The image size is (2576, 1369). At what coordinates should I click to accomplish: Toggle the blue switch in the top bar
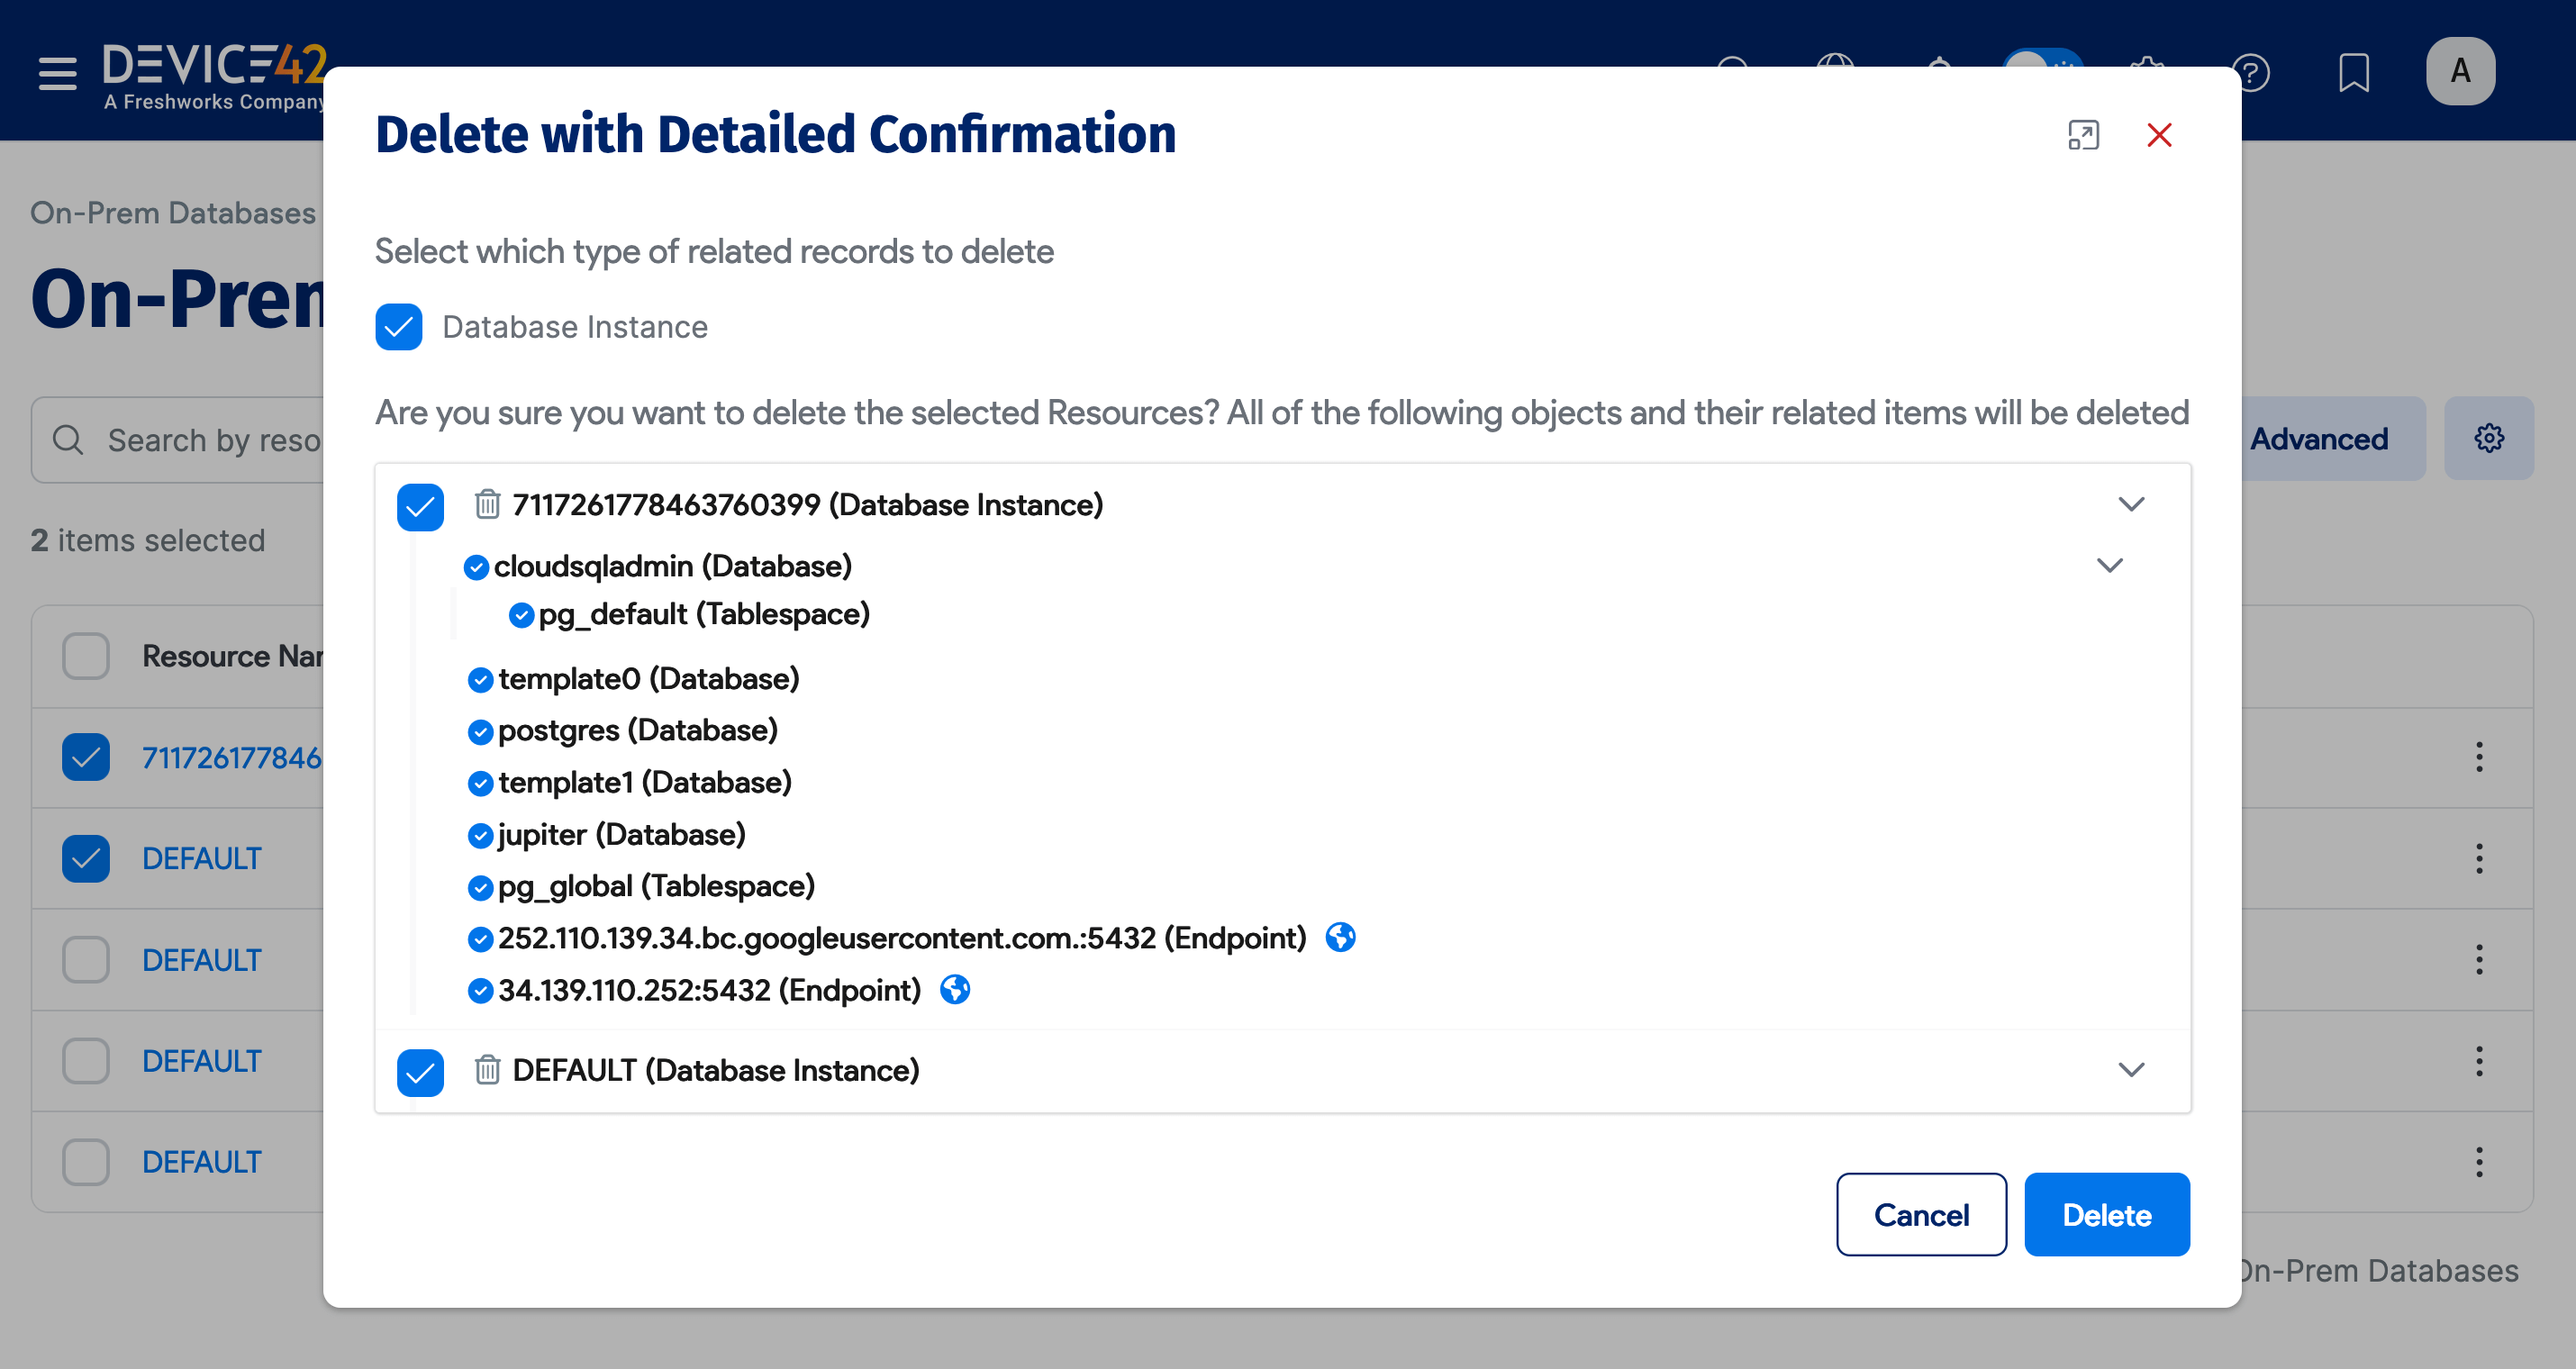pyautogui.click(x=2045, y=70)
